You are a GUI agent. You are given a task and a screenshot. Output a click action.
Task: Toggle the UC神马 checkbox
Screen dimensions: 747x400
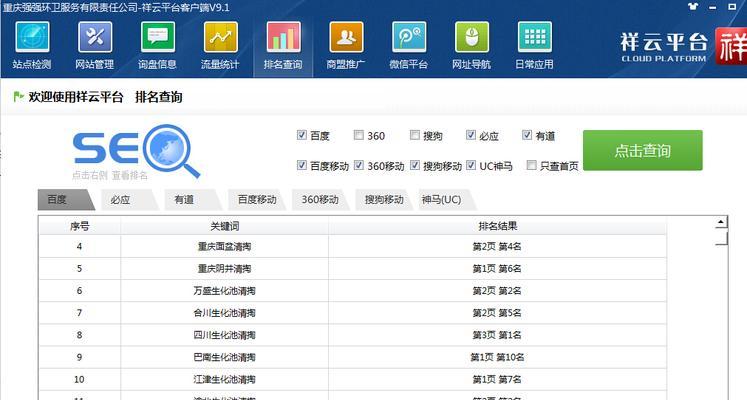pos(471,165)
